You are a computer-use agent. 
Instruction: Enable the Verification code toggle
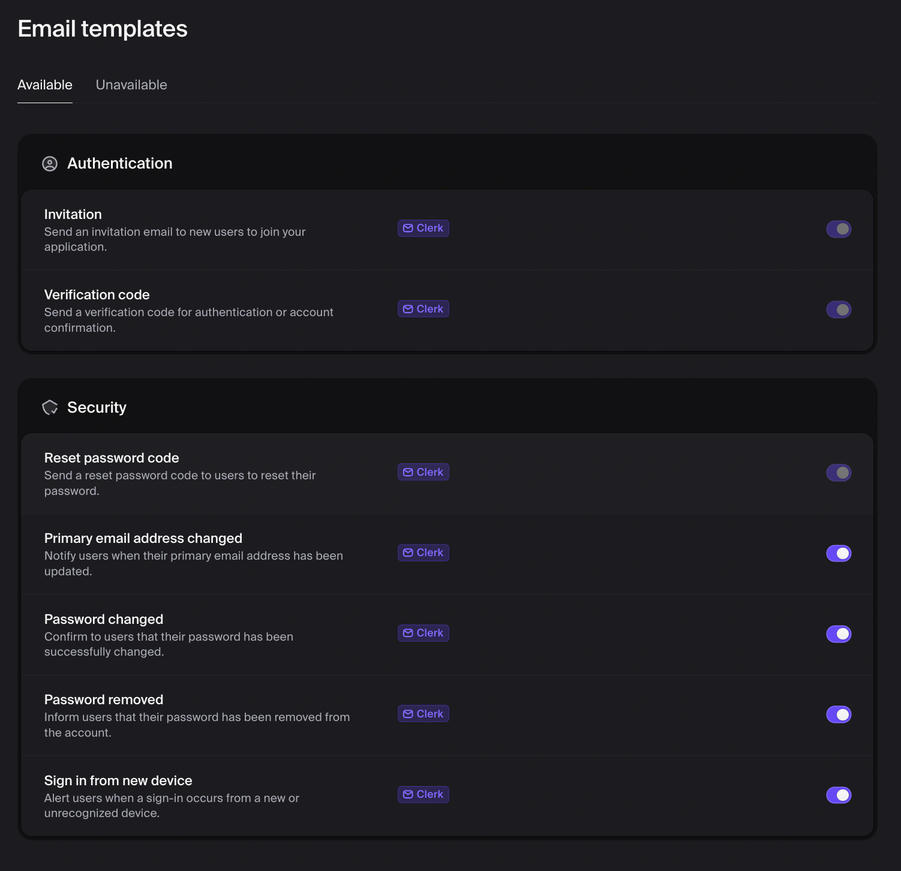pyautogui.click(x=838, y=309)
